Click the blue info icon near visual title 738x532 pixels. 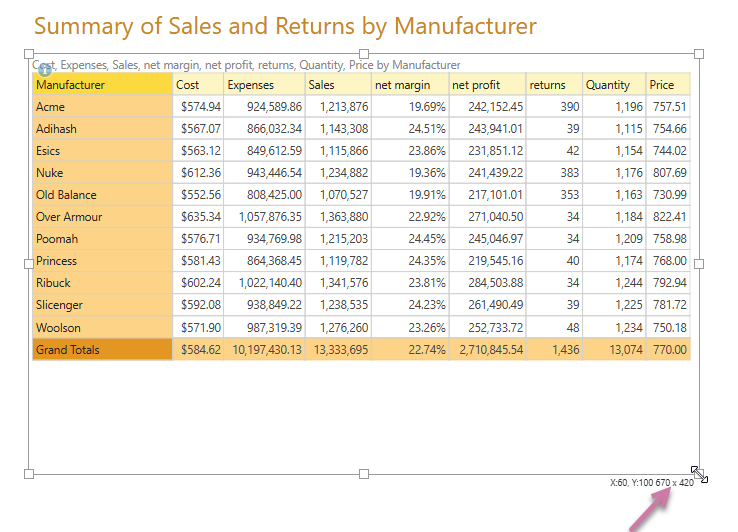tap(45, 70)
